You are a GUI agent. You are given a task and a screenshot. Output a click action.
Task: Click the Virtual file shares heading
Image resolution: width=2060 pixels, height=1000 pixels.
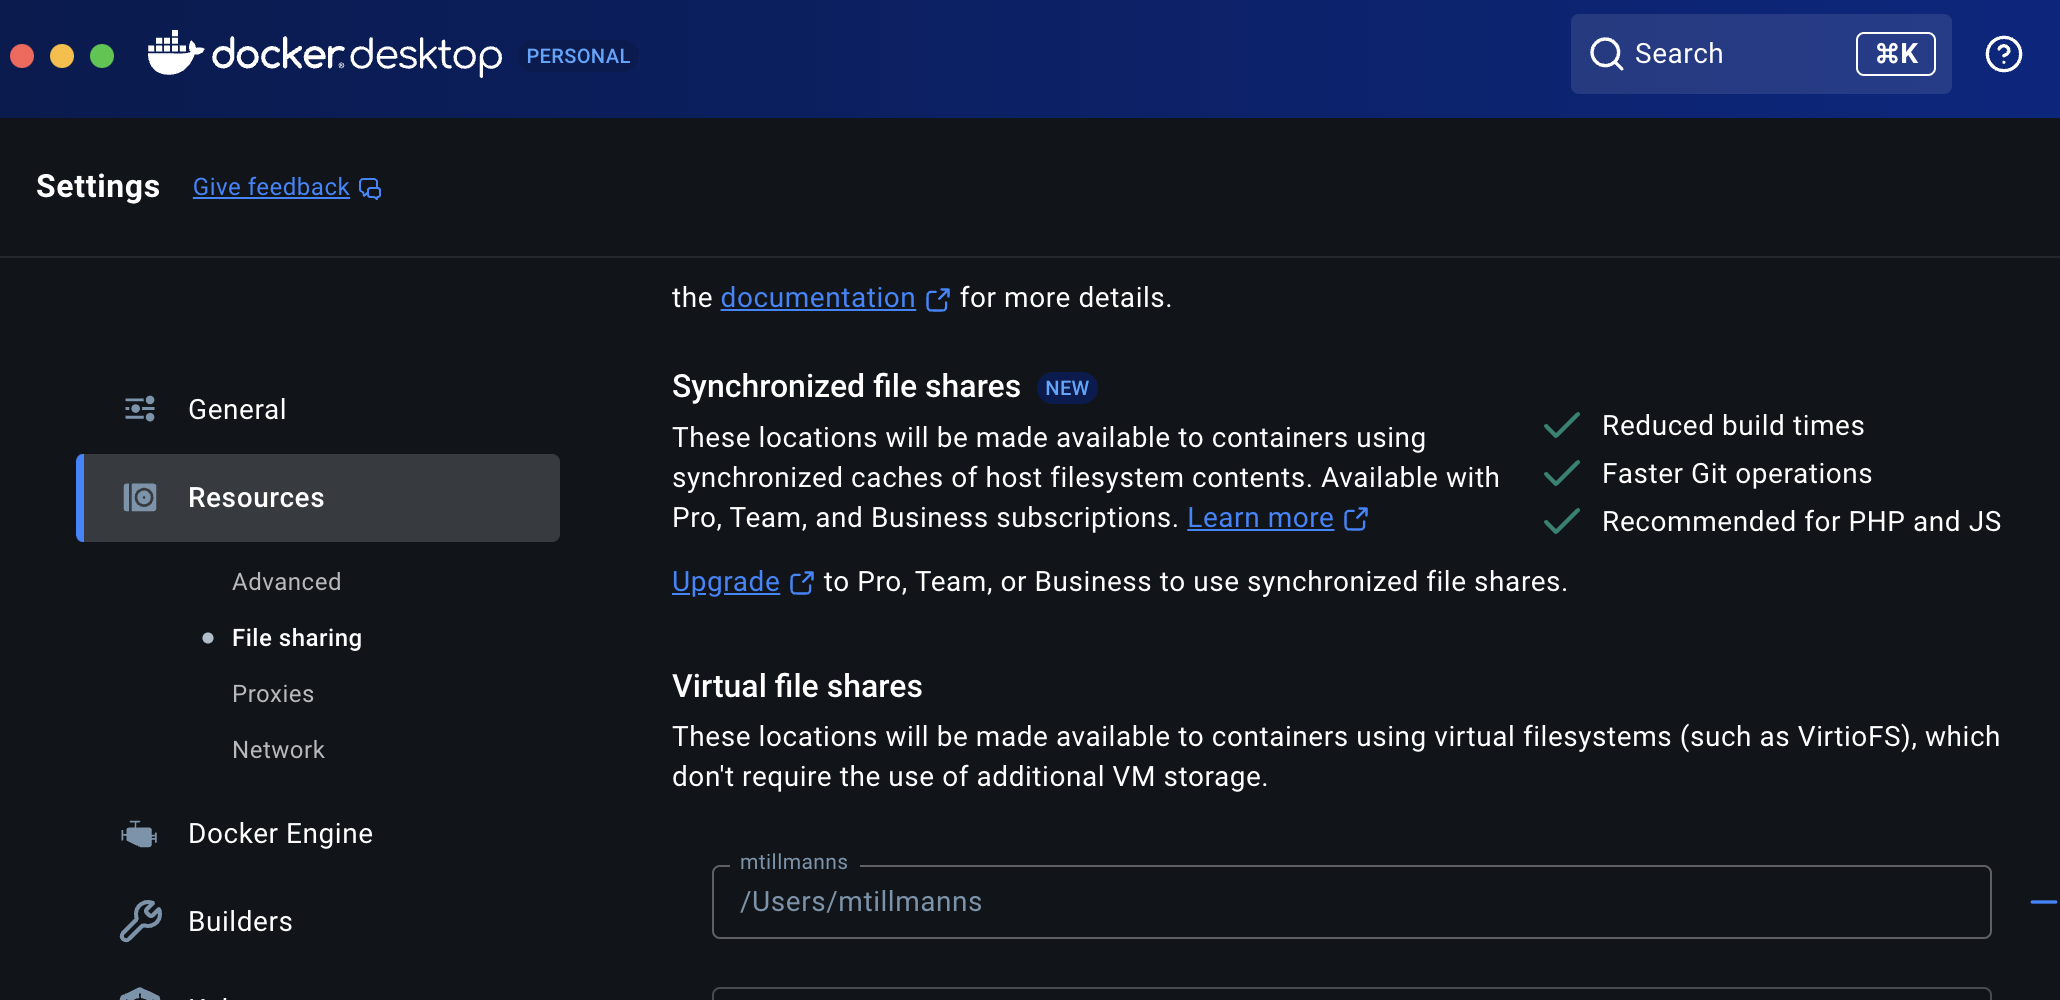(x=797, y=687)
